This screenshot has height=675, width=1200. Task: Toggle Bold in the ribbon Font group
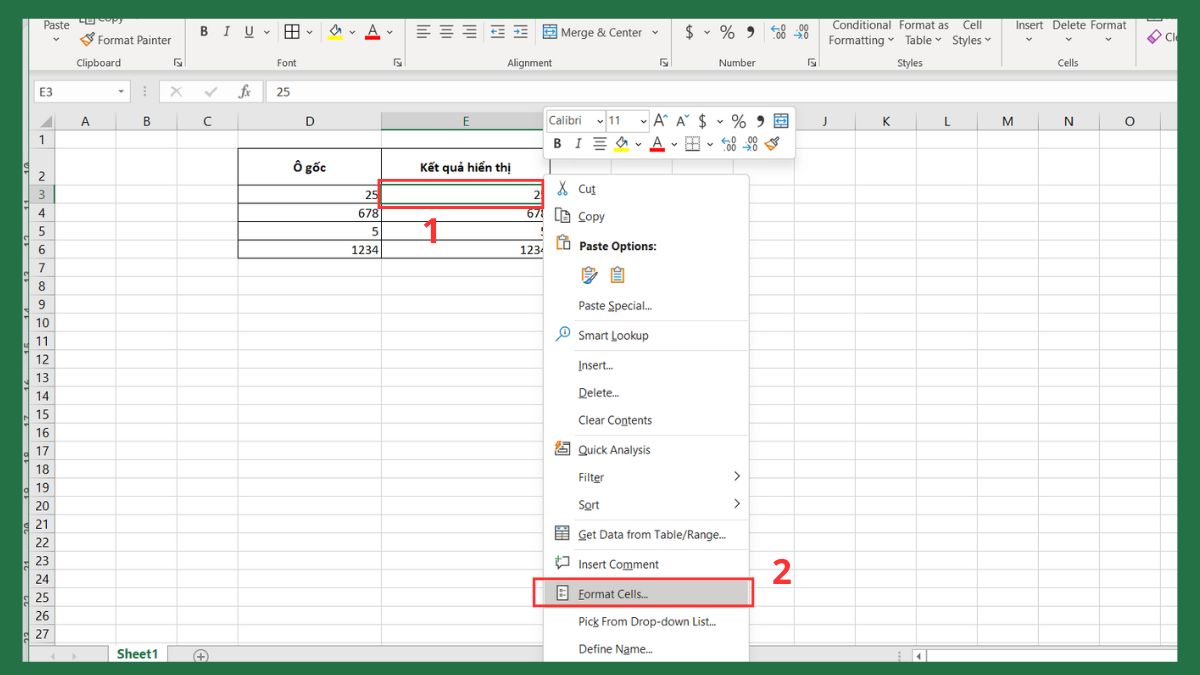click(204, 32)
